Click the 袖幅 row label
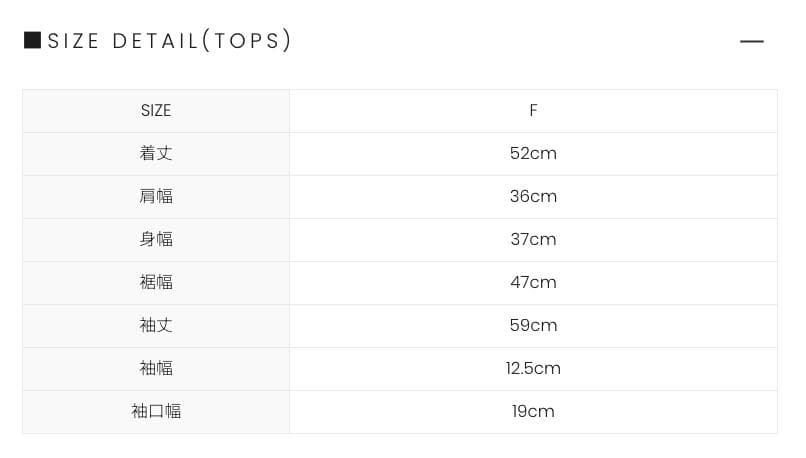Screen dimensions: 806x458 point(156,369)
